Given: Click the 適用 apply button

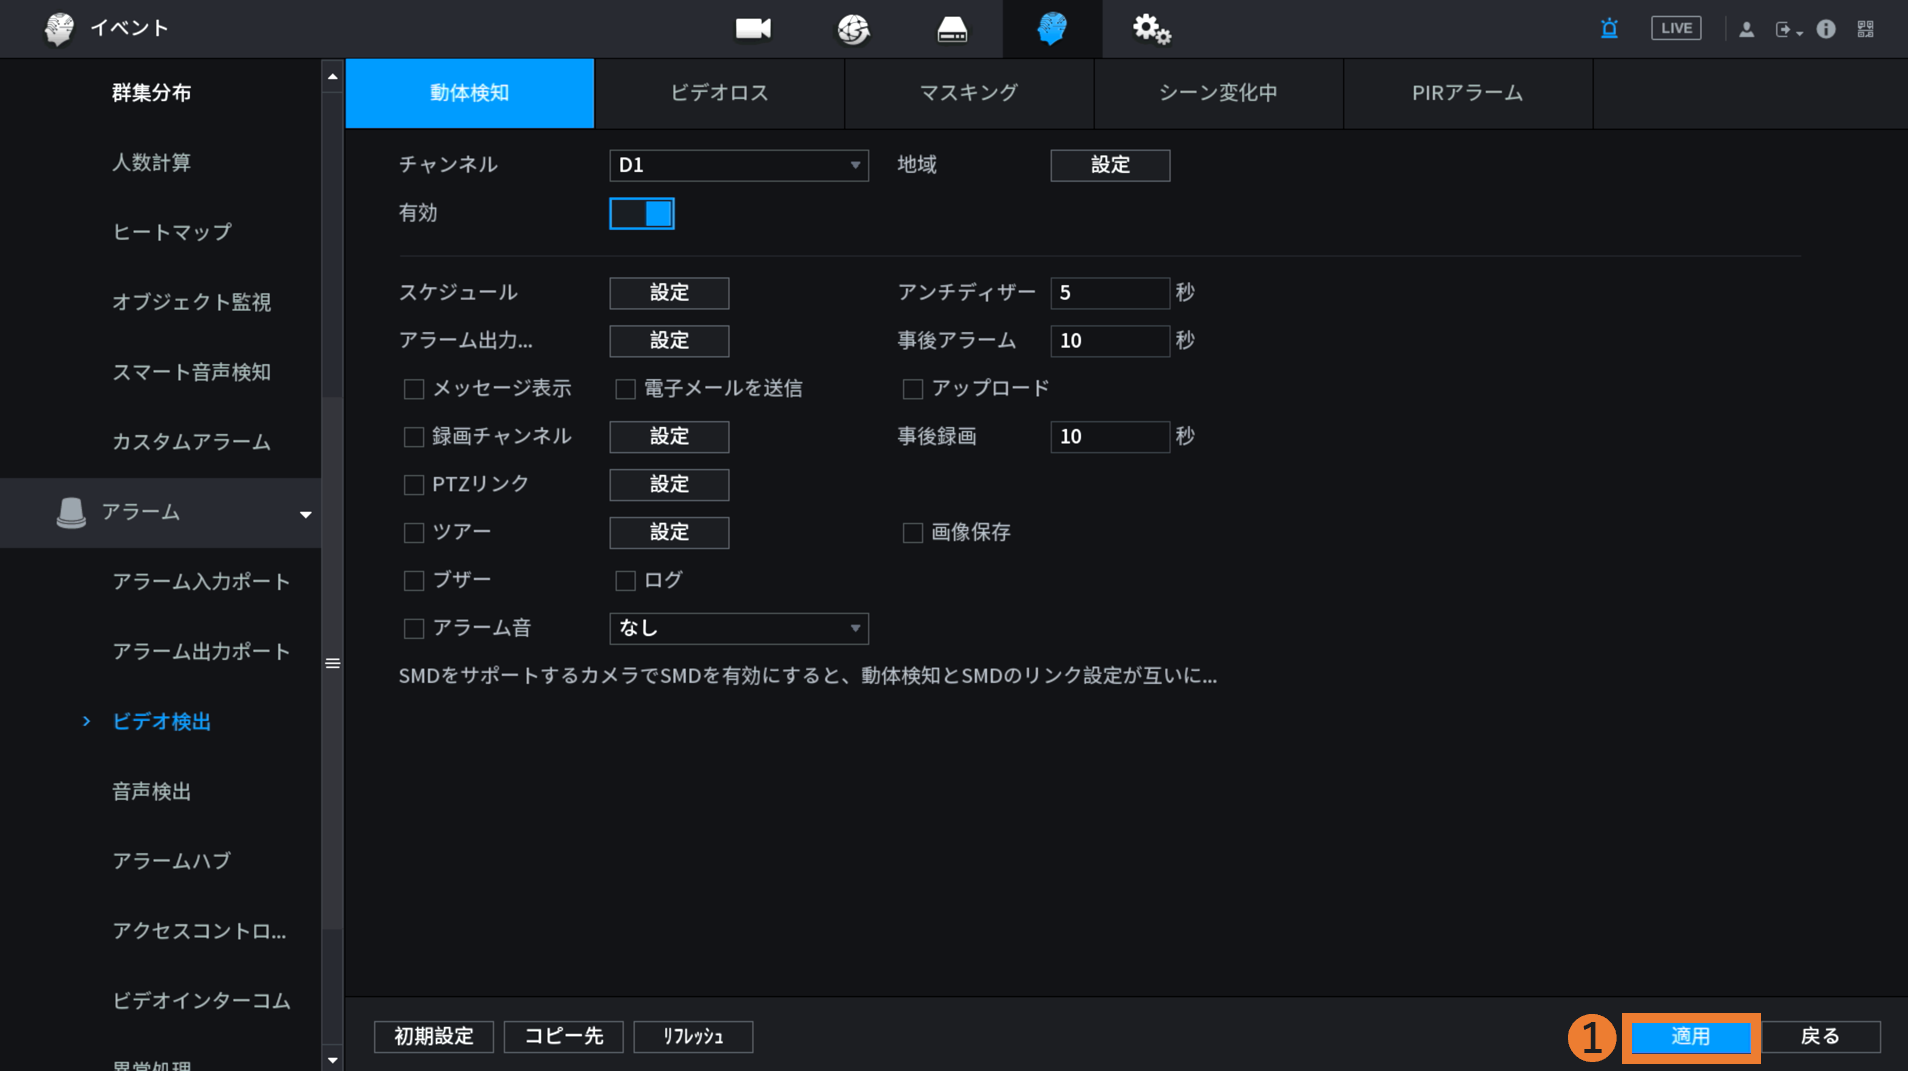Looking at the screenshot, I should coord(1690,1036).
